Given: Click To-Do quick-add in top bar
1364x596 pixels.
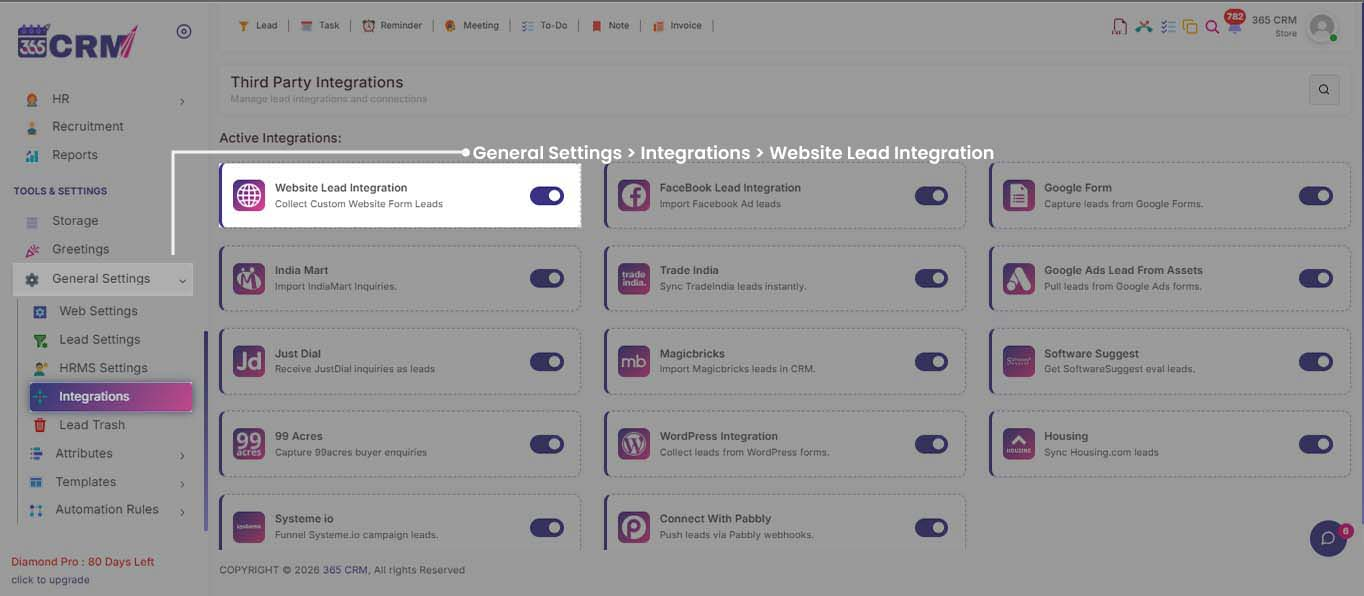Looking at the screenshot, I should tap(544, 26).
